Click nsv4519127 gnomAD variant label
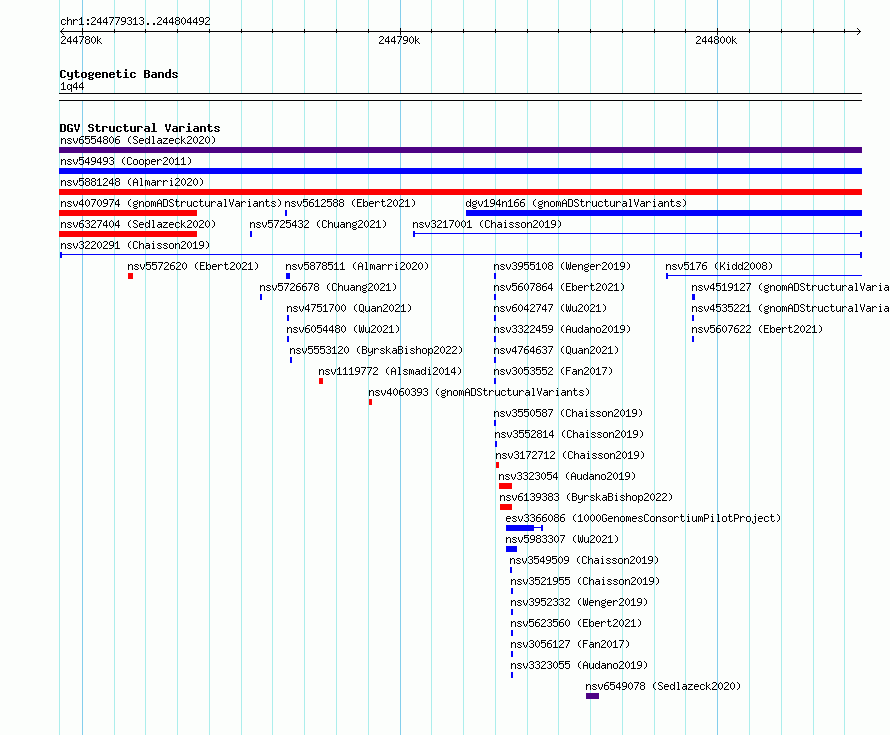The height and width of the screenshot is (735, 890). tap(790, 287)
